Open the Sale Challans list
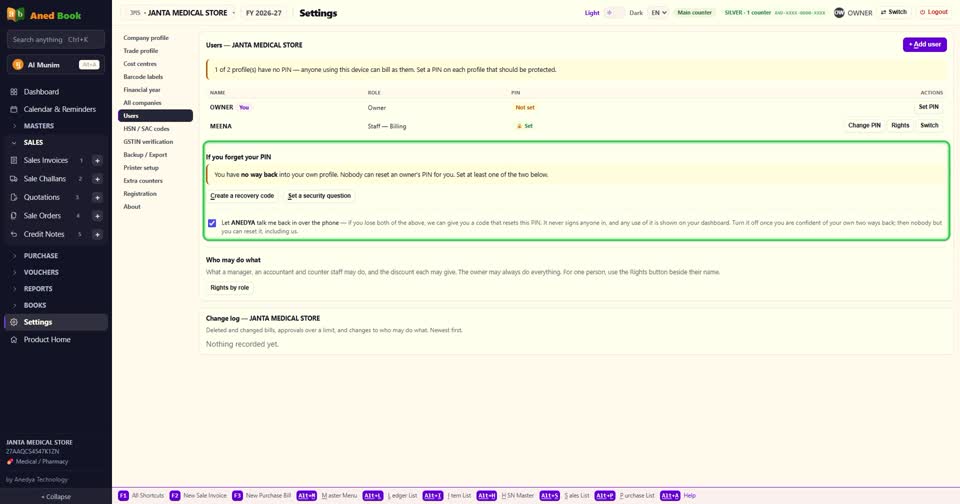960x504 pixels. (x=44, y=179)
